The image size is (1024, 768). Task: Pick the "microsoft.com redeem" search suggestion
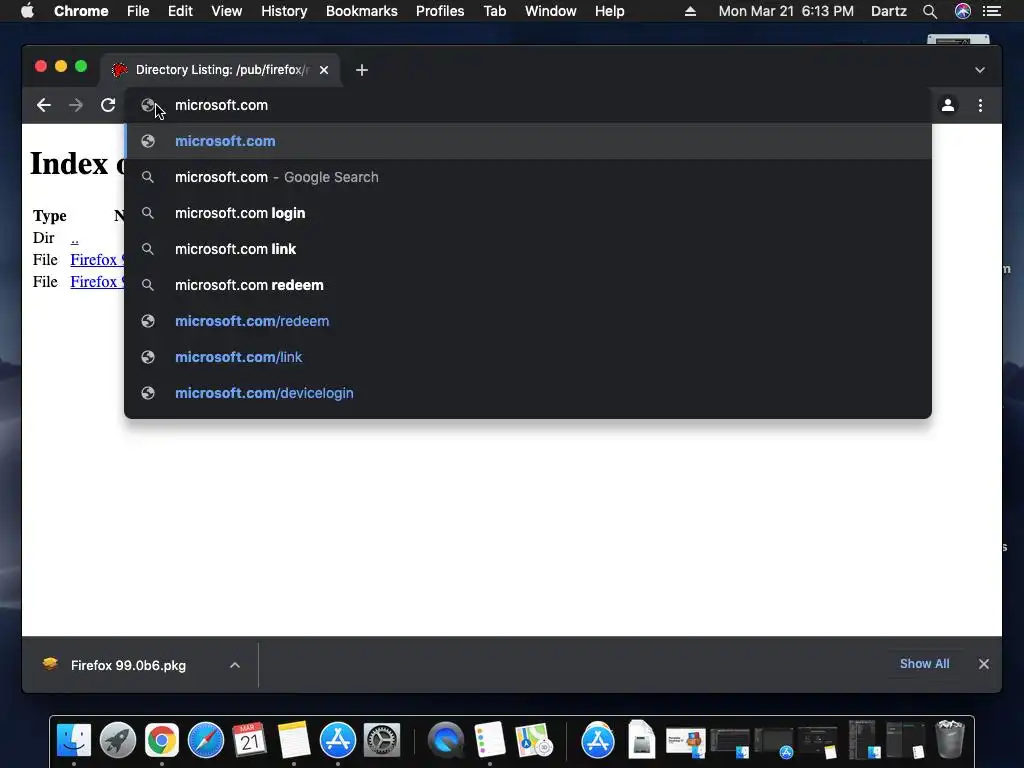528,285
